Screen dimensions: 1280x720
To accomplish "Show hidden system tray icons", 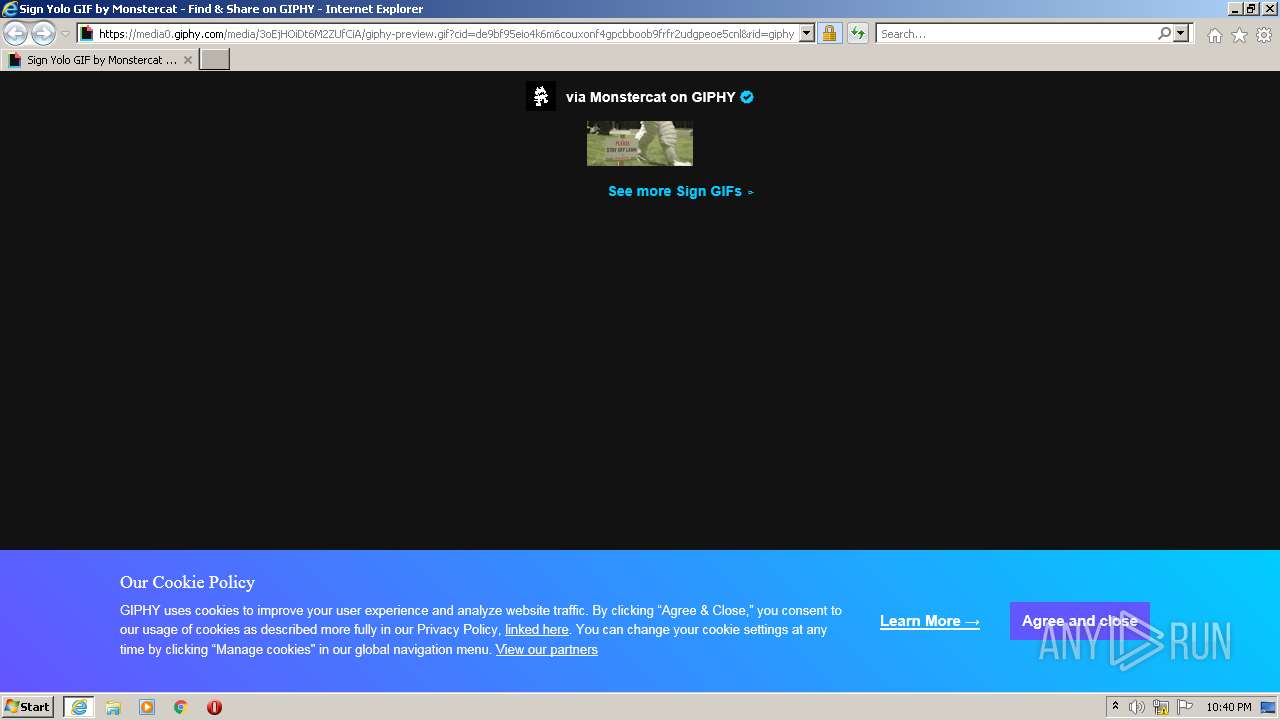I will 1115,707.
